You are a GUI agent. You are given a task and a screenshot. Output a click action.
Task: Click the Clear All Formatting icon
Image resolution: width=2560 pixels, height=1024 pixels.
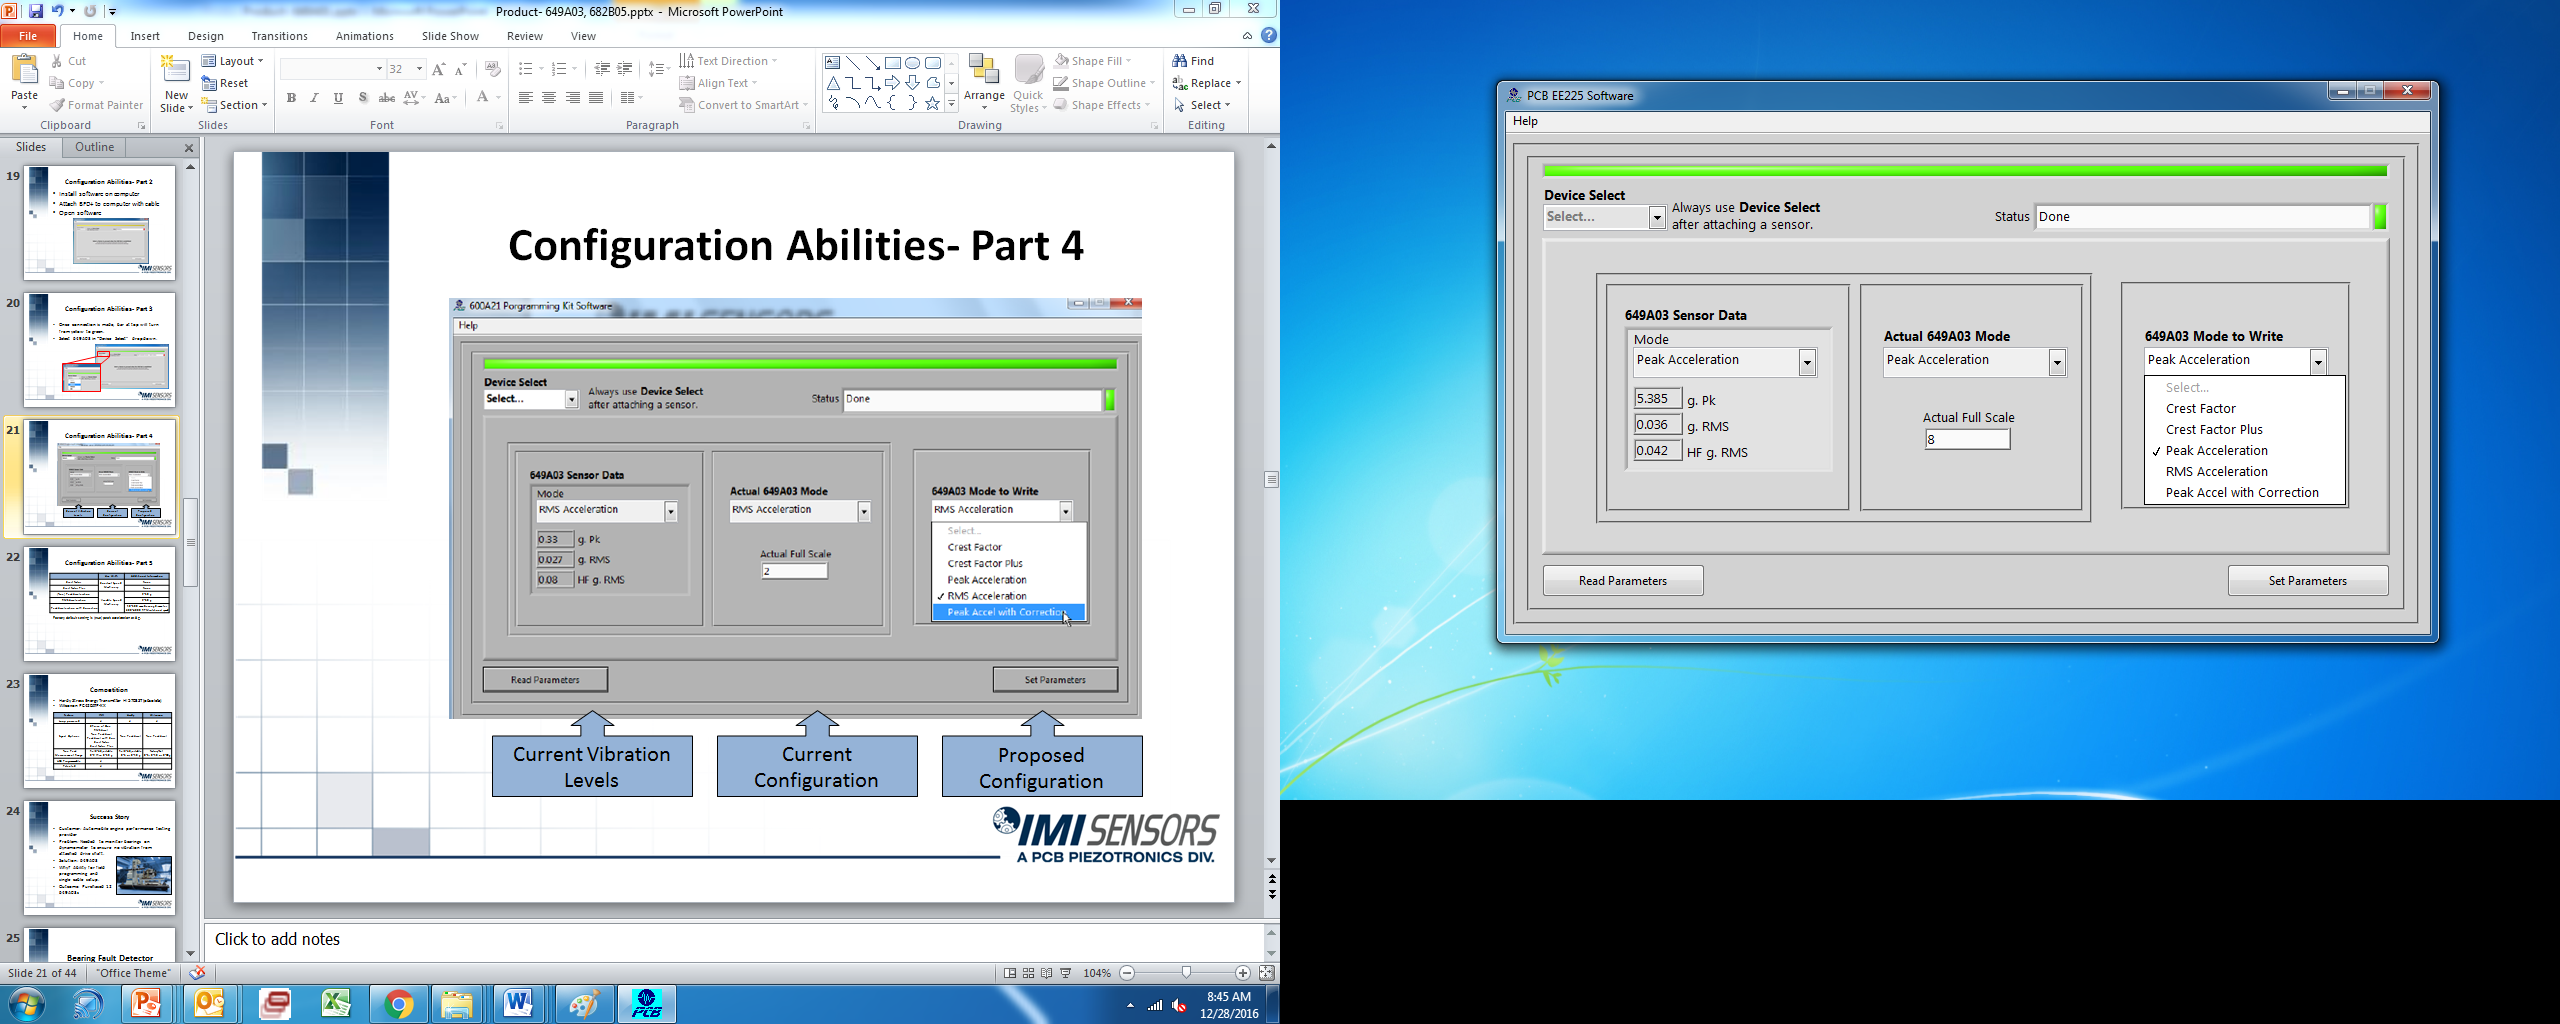click(492, 69)
